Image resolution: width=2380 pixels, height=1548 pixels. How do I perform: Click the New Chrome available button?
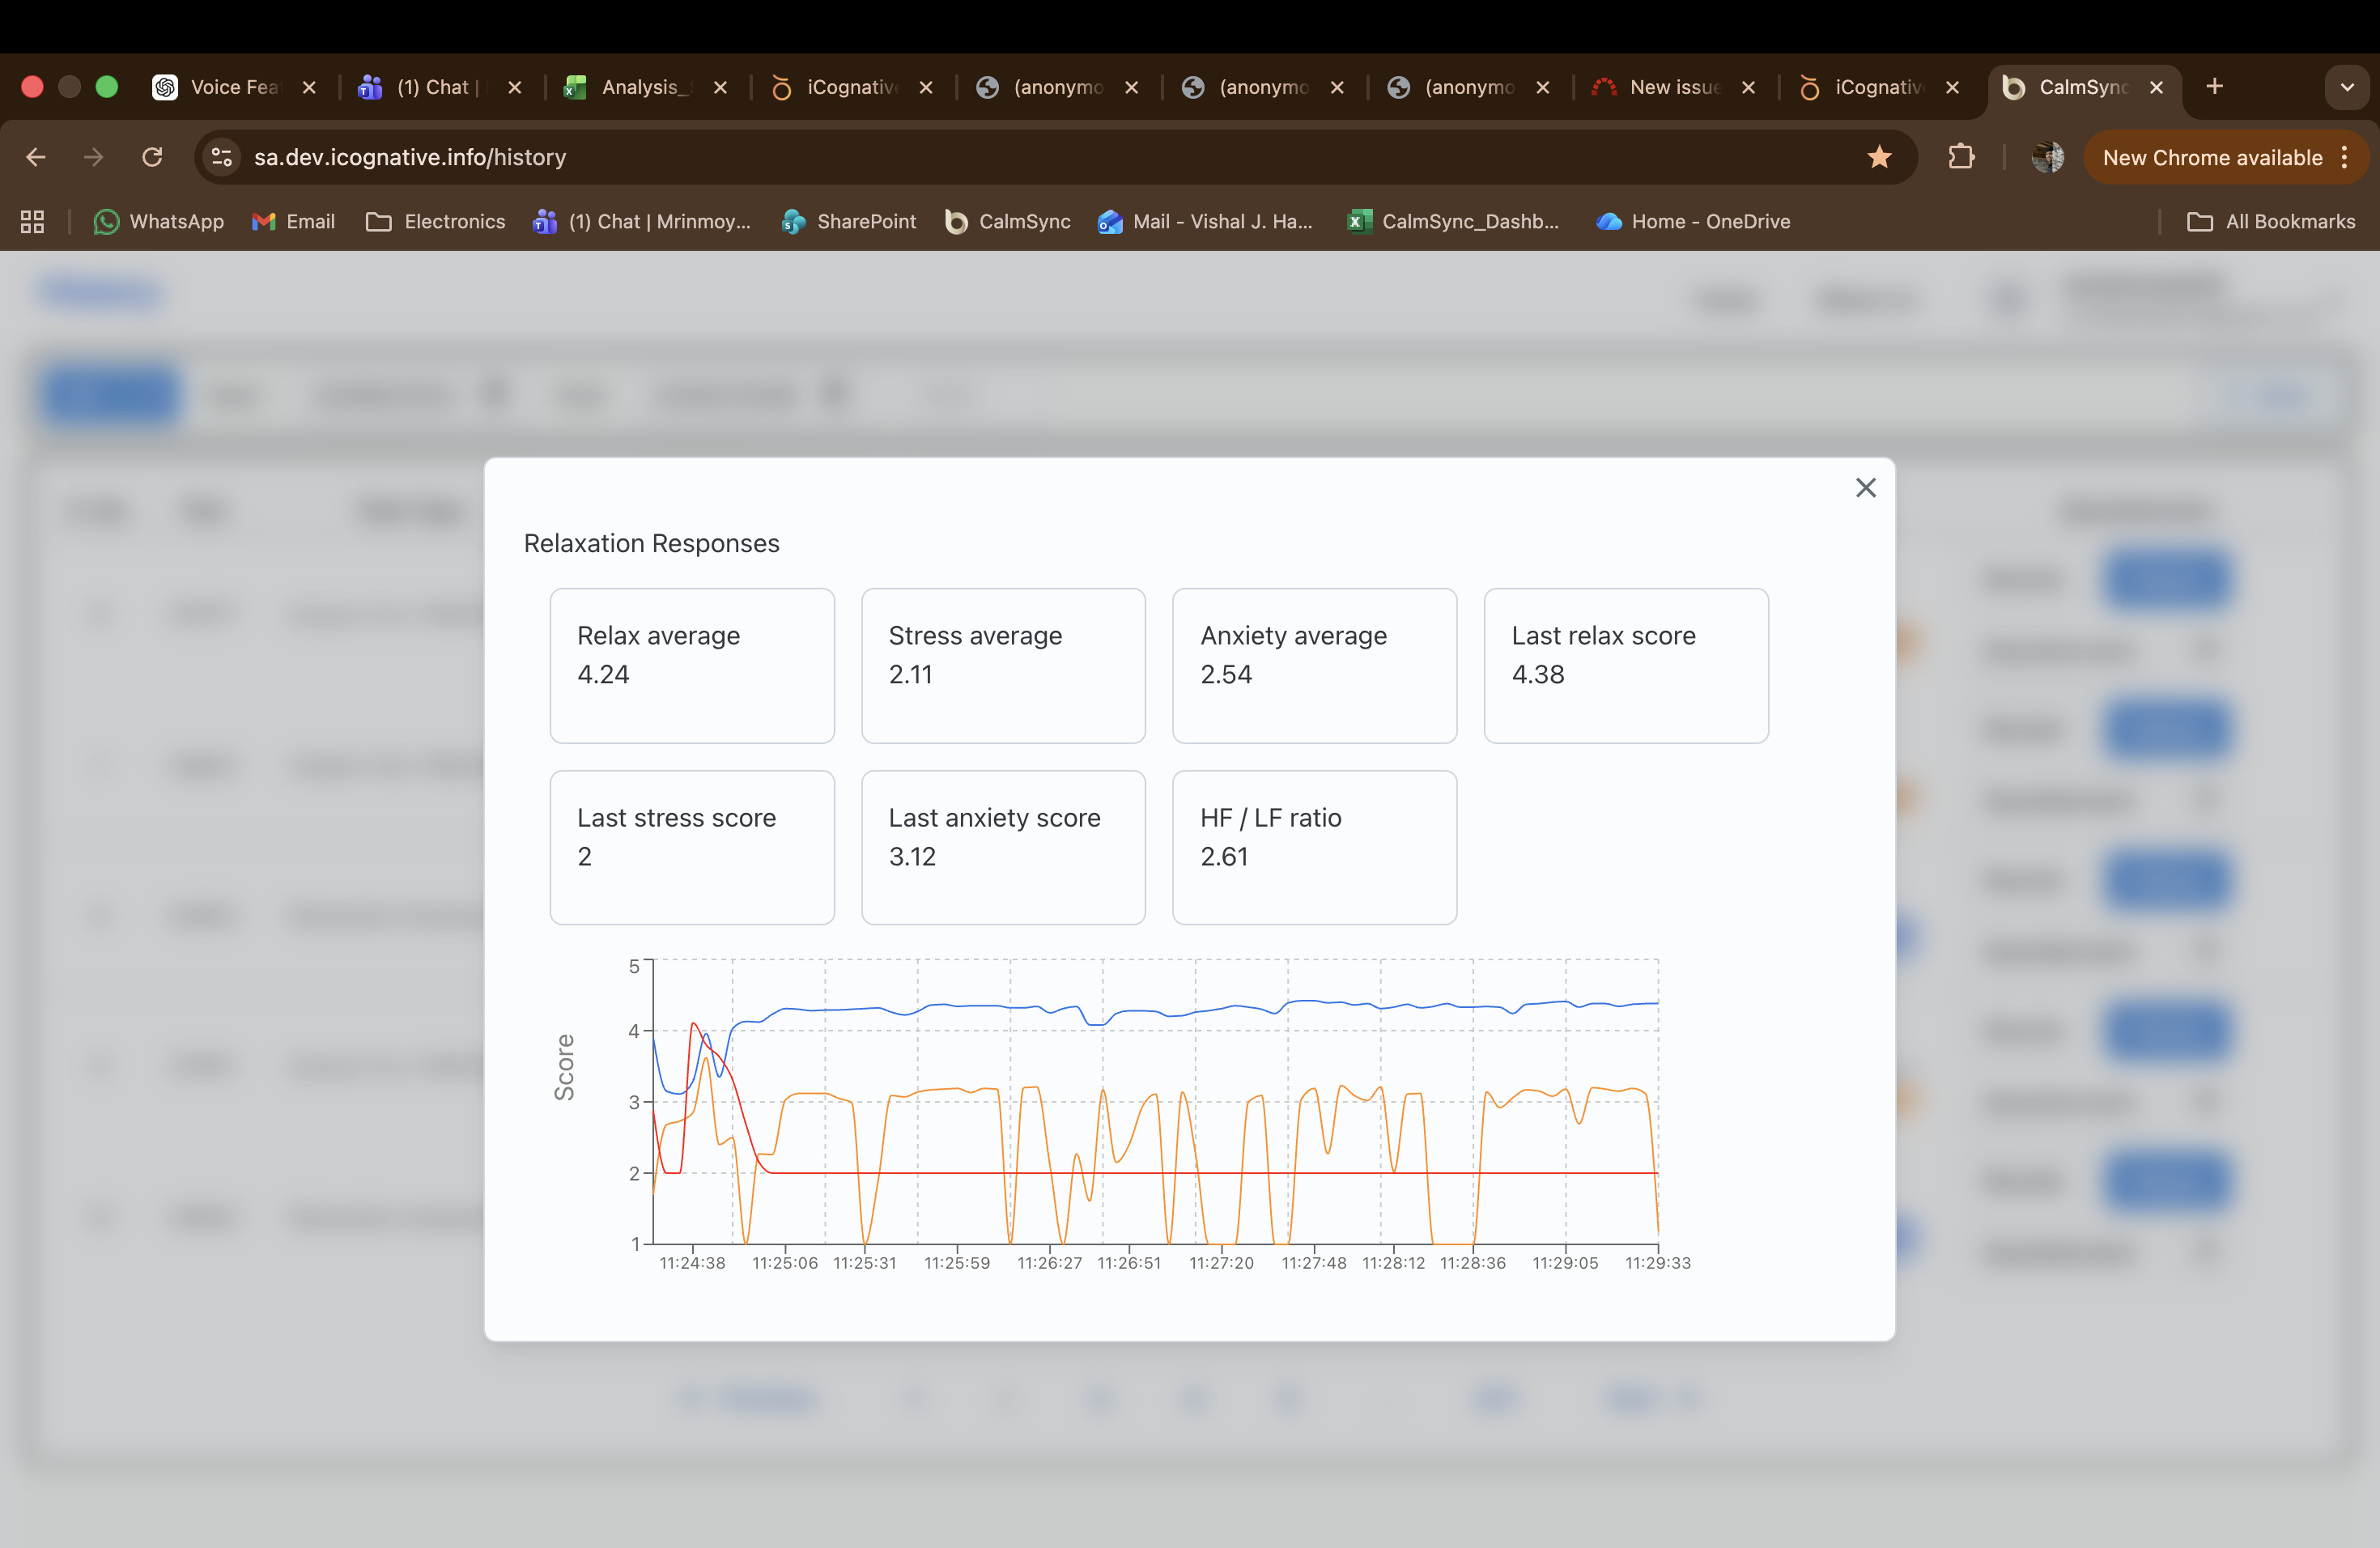coord(2211,157)
